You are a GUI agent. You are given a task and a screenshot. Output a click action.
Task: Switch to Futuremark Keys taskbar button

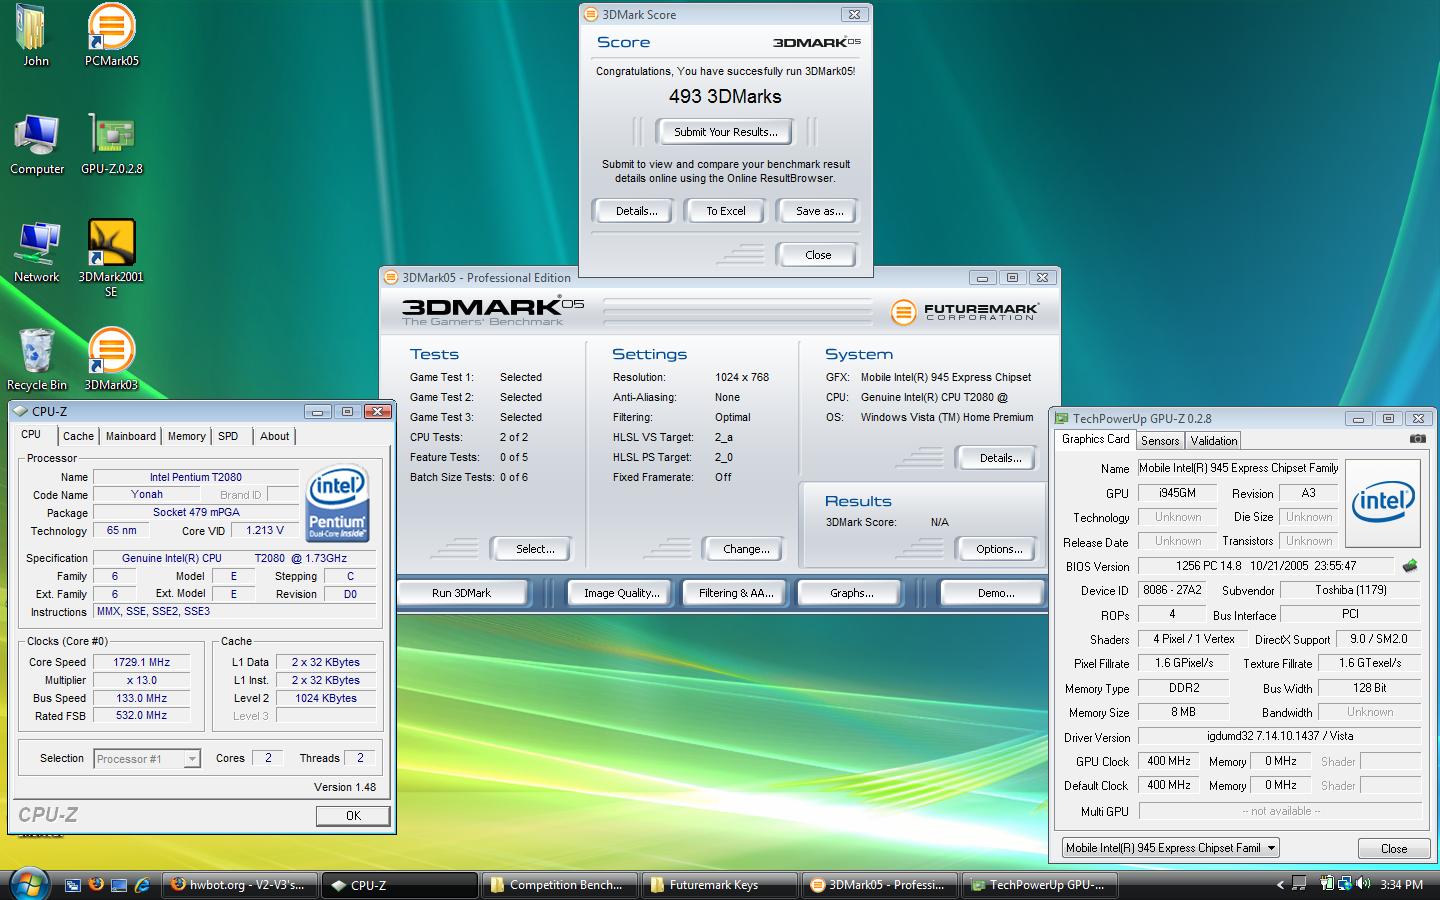click(720, 885)
